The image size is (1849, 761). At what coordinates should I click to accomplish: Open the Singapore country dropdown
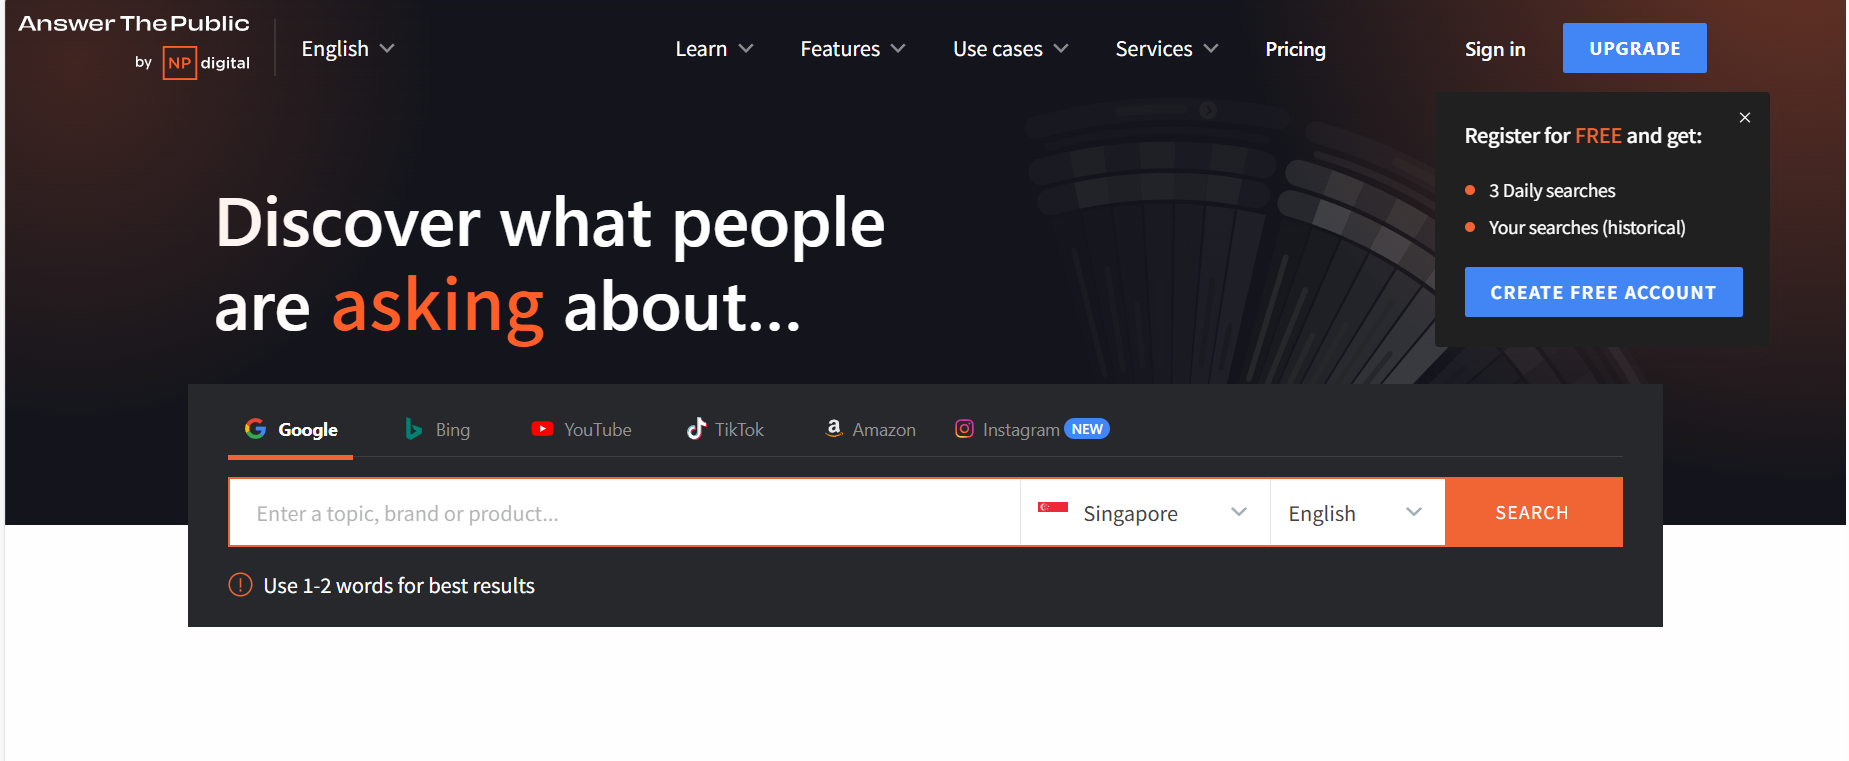1144,513
